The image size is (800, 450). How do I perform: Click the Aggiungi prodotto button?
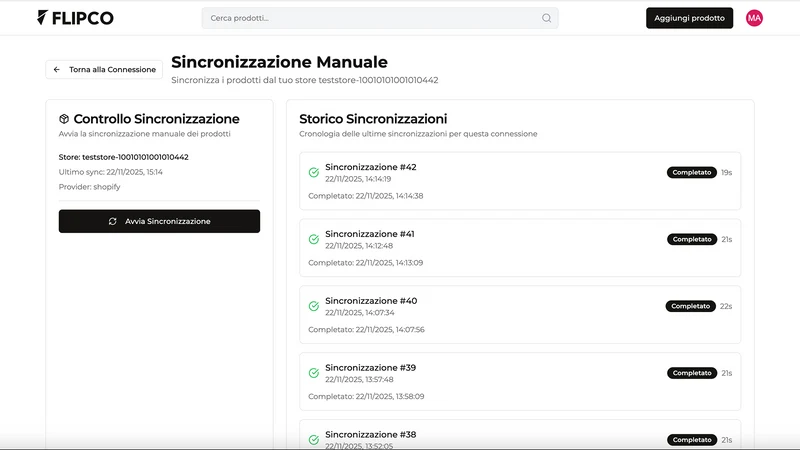(689, 18)
